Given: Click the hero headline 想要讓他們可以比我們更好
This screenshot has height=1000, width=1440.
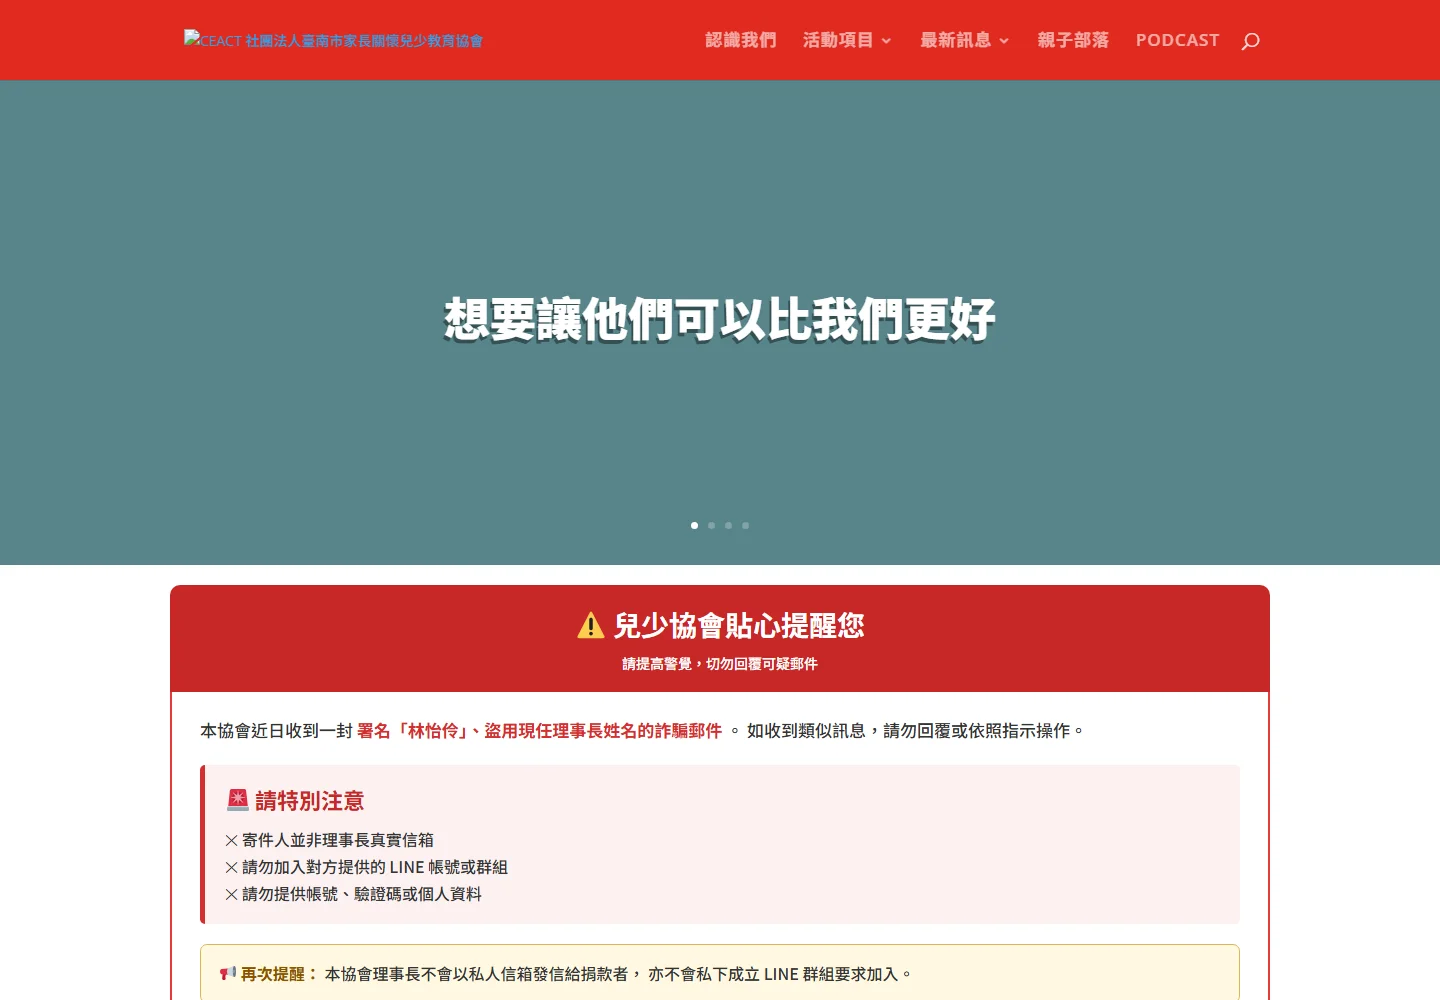Looking at the screenshot, I should 720,320.
